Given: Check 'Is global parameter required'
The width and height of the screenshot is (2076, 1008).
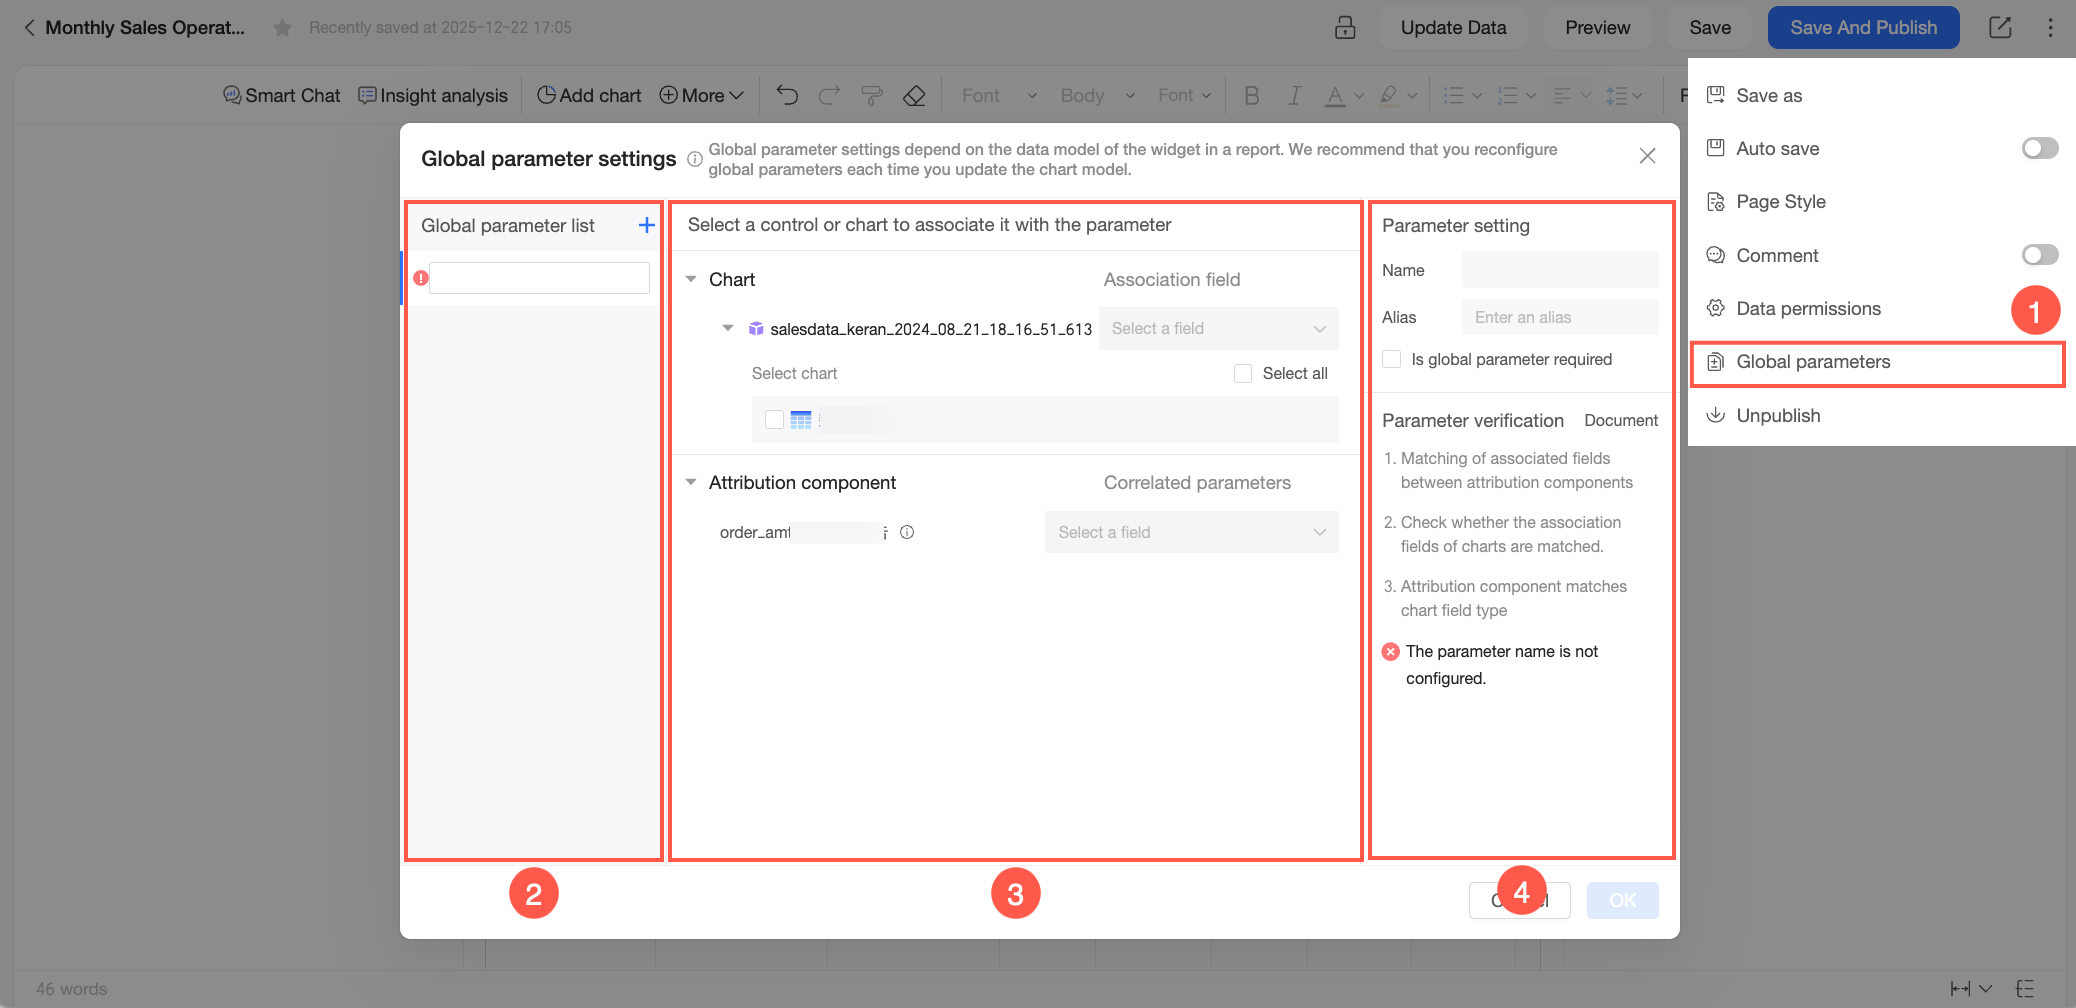Looking at the screenshot, I should click(1391, 359).
